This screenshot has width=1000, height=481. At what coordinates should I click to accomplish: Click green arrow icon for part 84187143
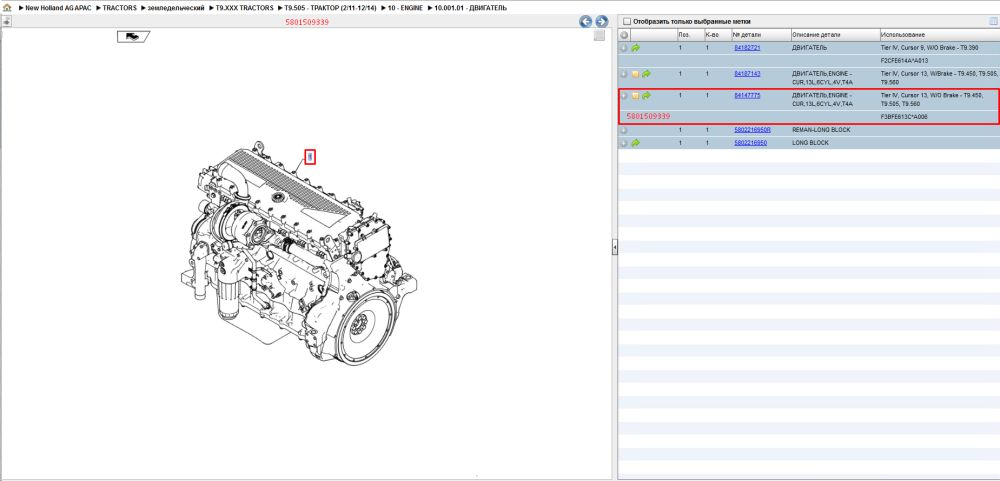point(646,74)
